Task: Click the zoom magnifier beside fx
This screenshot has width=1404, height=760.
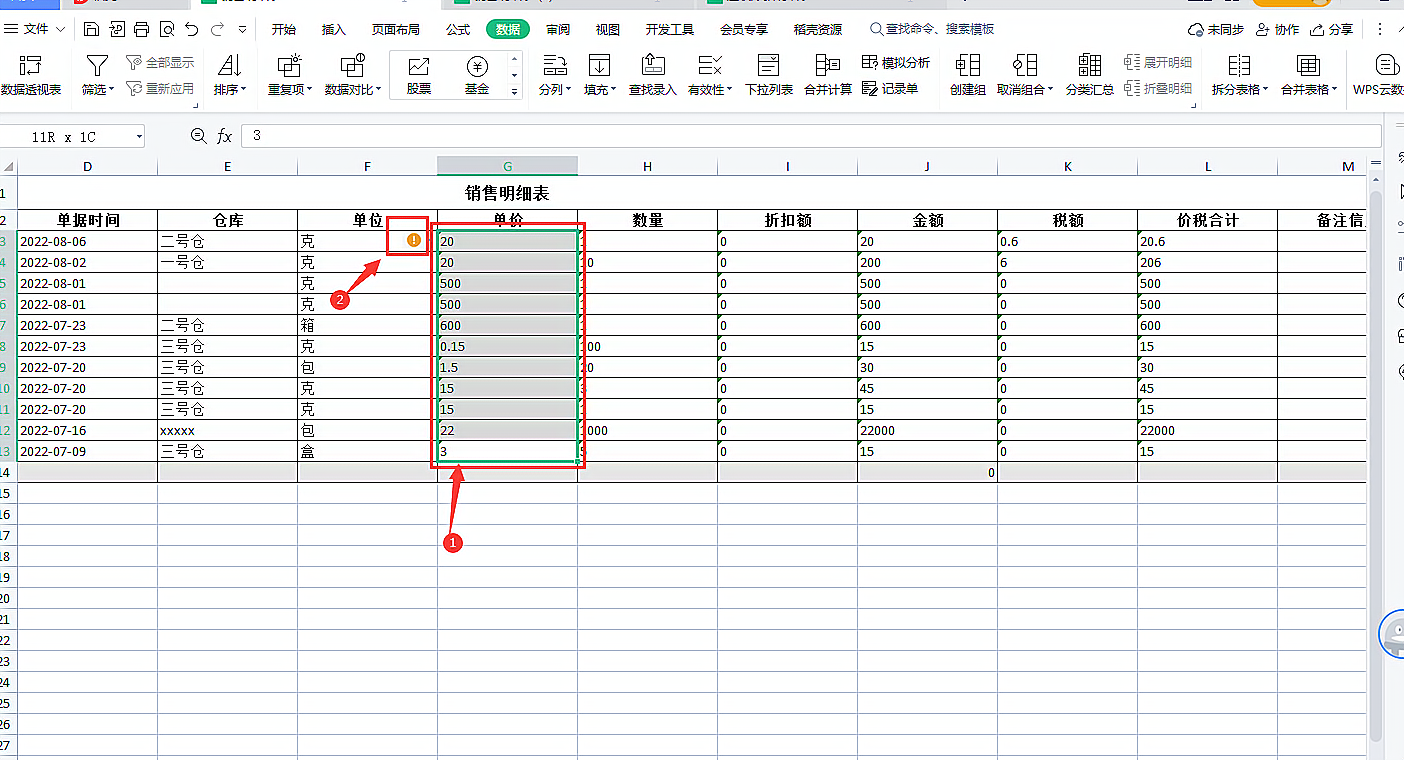Action: (199, 136)
